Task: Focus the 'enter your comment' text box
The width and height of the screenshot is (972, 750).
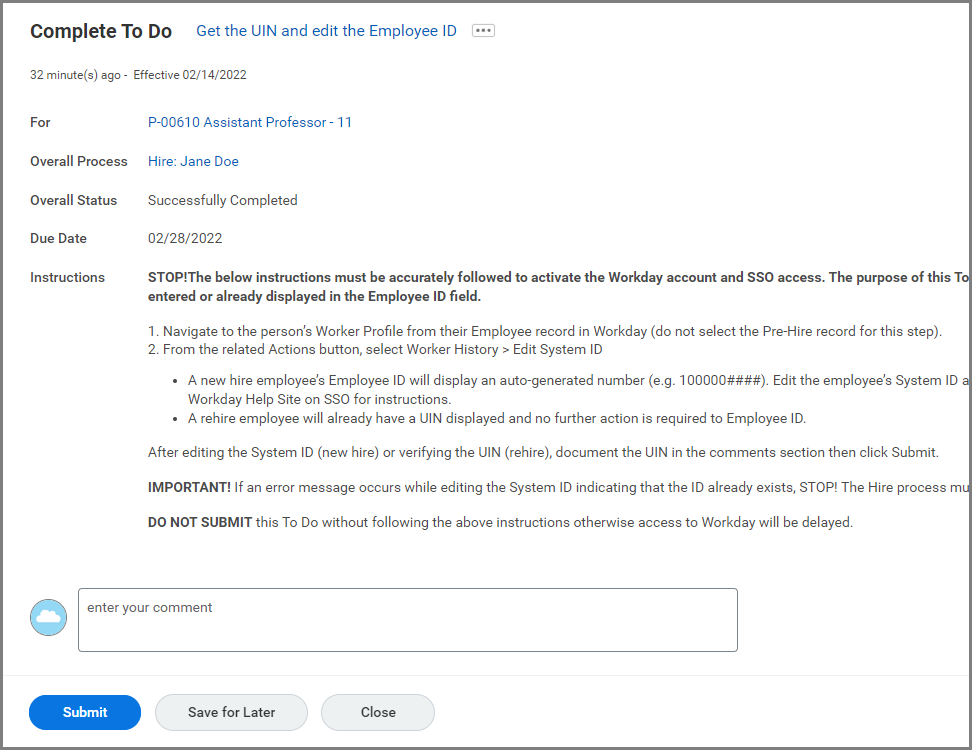Action: point(407,620)
